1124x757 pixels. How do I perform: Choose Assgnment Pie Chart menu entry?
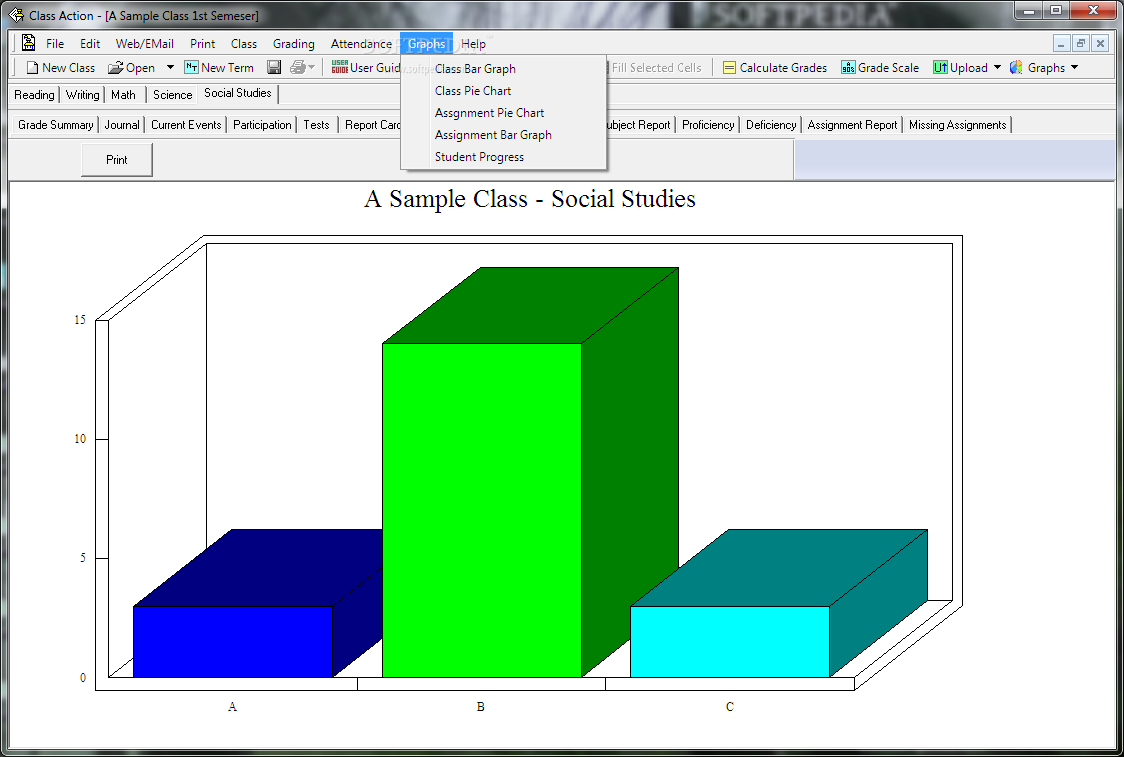coord(503,113)
